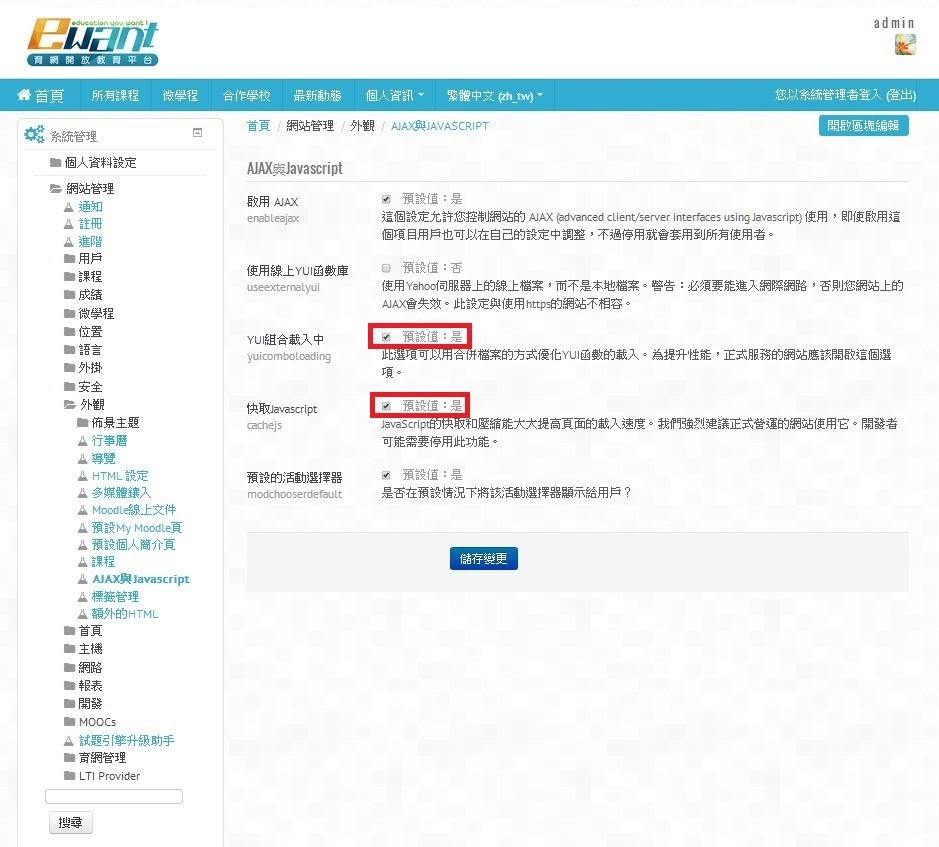This screenshot has height=847, width=939.
Task: Click the flask icon beside 標籤管理
Action: click(83, 597)
